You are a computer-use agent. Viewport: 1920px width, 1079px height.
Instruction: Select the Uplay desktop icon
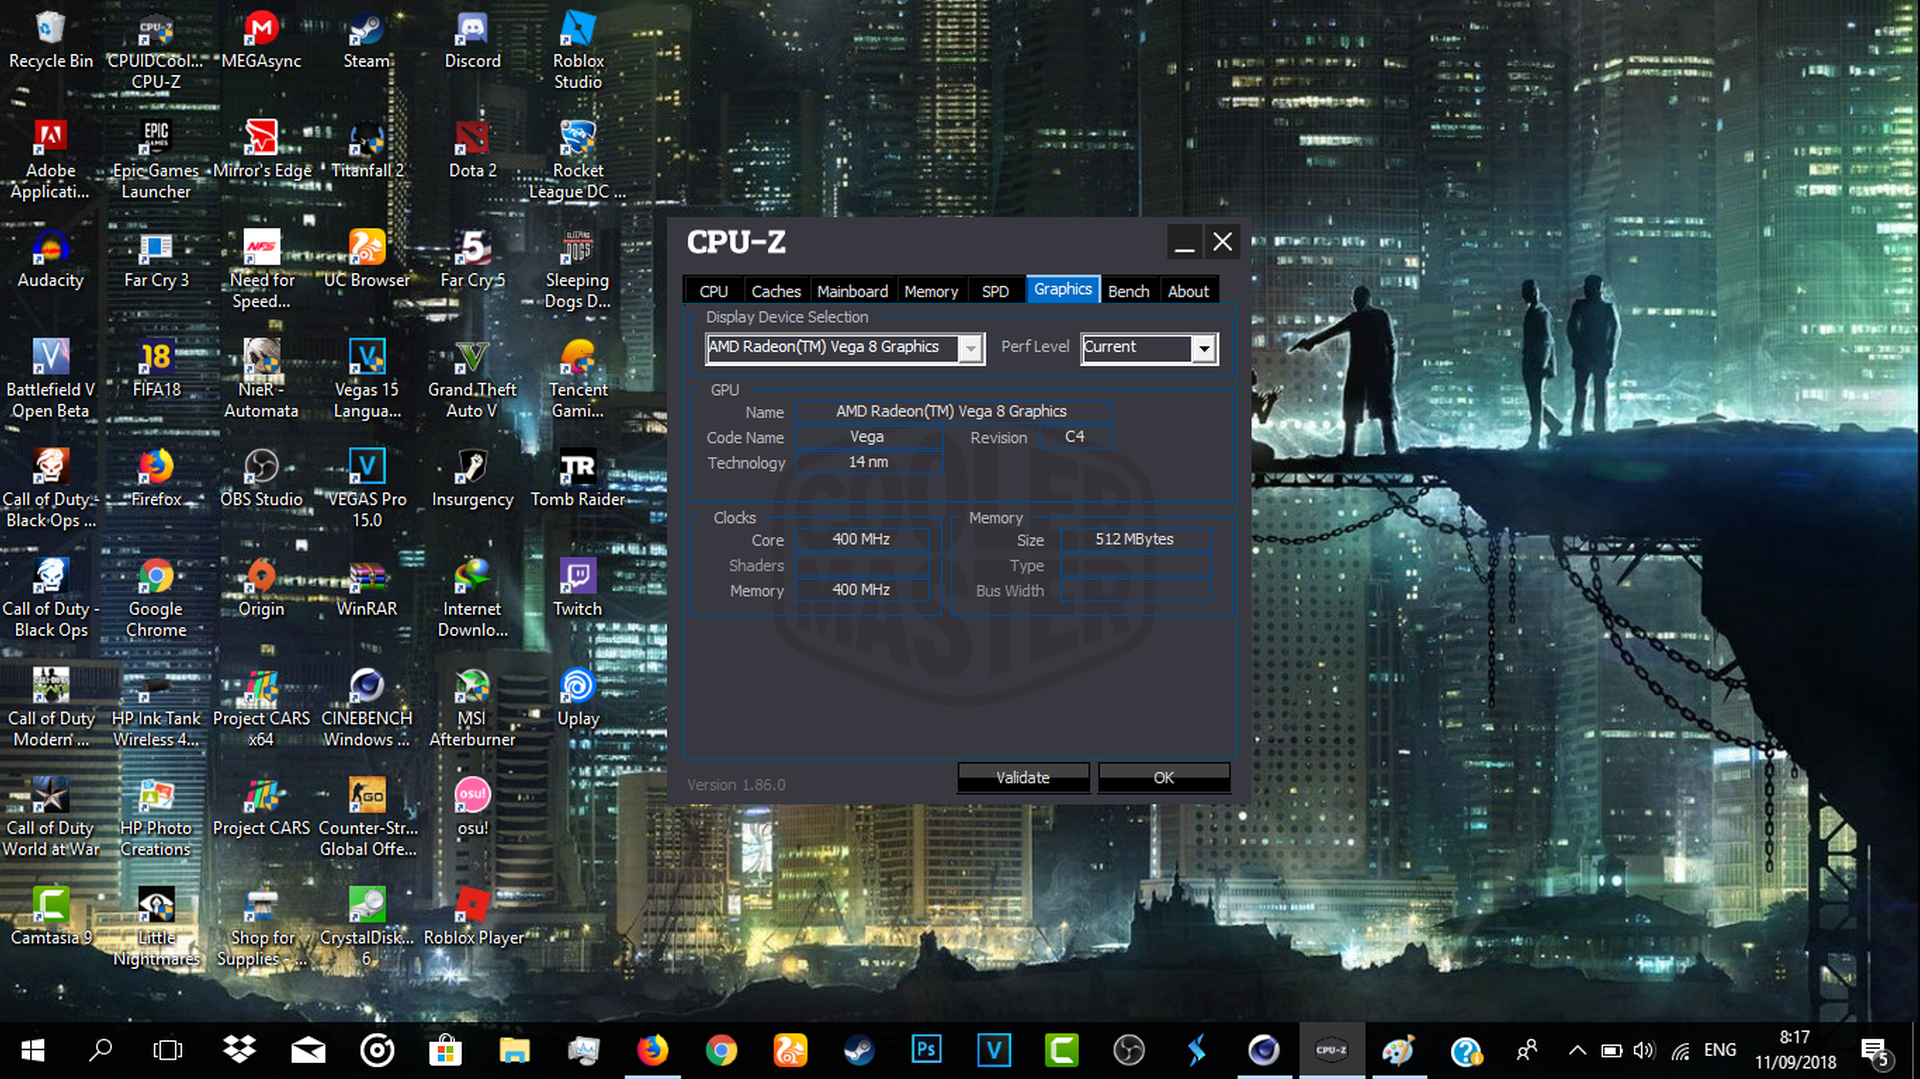[578, 698]
